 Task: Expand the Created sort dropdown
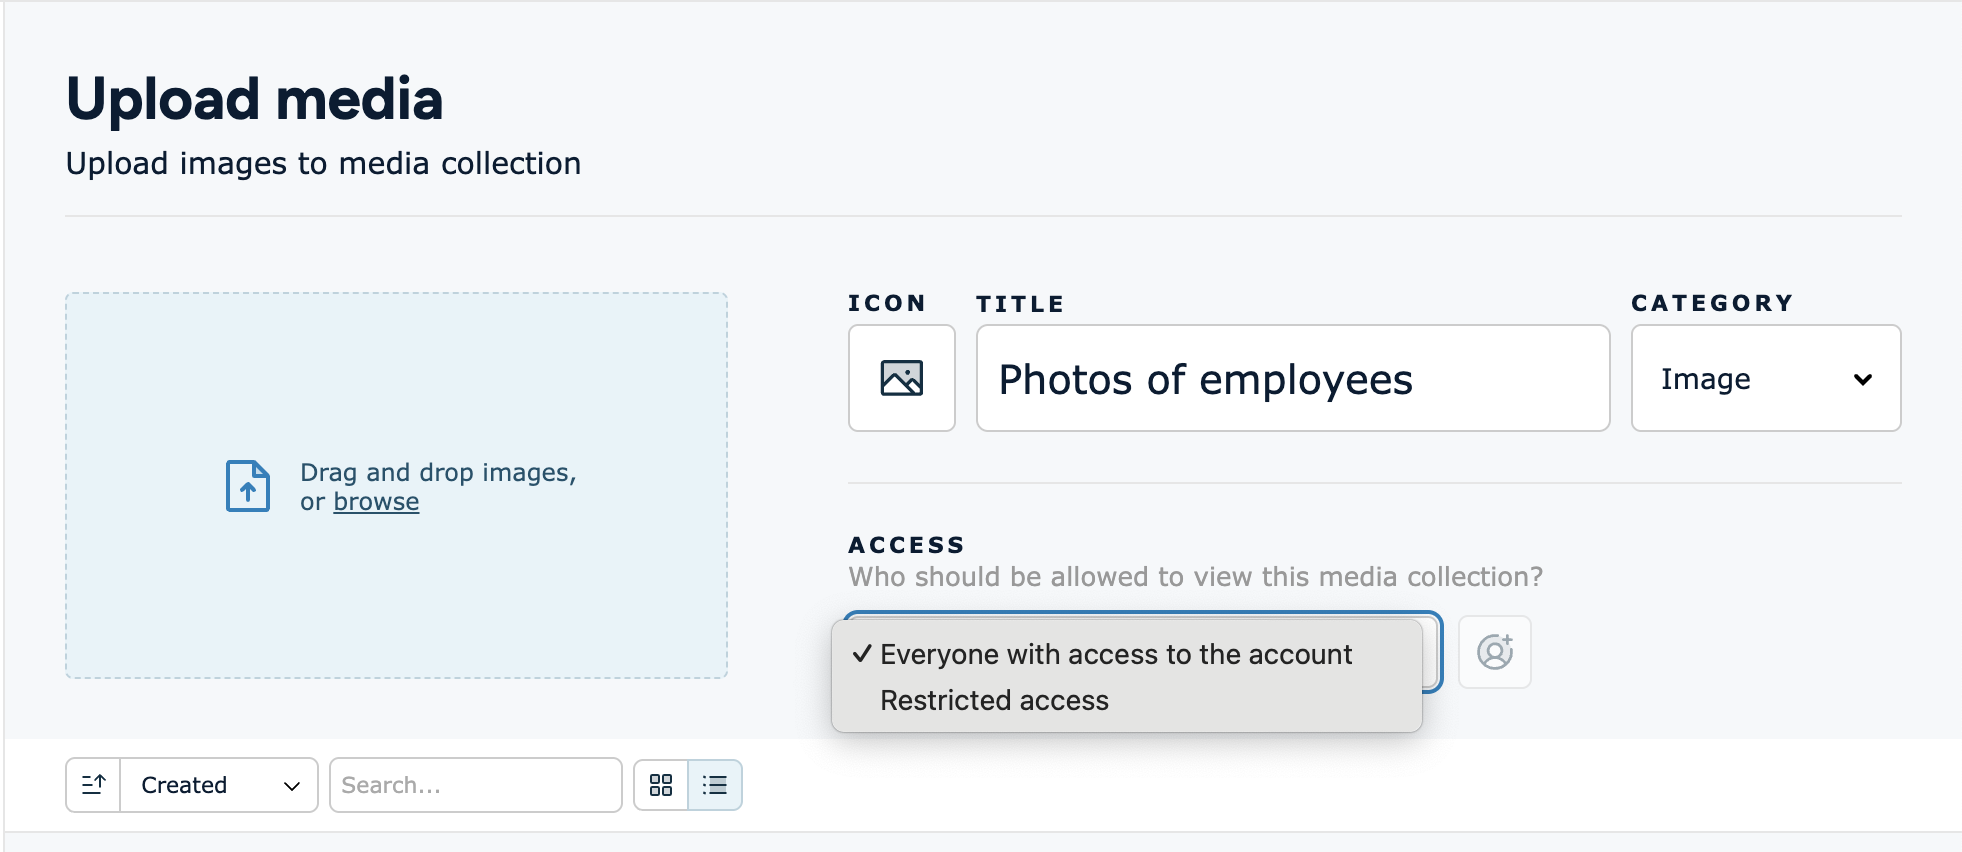[219, 785]
